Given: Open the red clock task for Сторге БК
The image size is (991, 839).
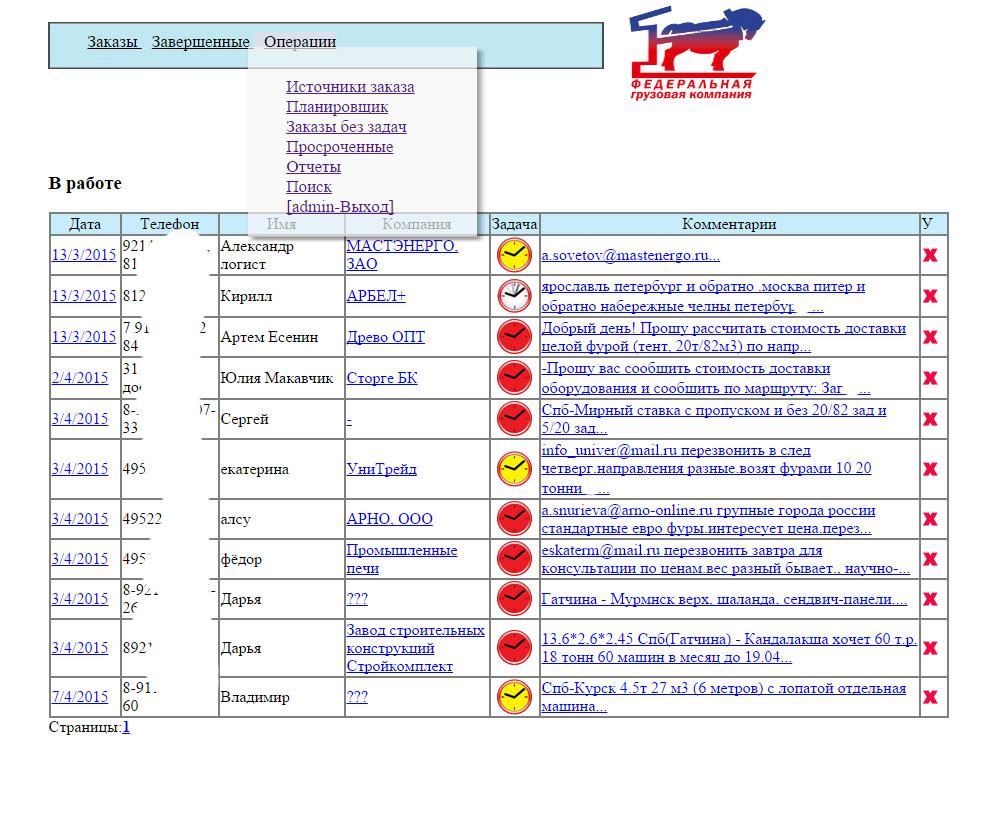Looking at the screenshot, I should (514, 377).
